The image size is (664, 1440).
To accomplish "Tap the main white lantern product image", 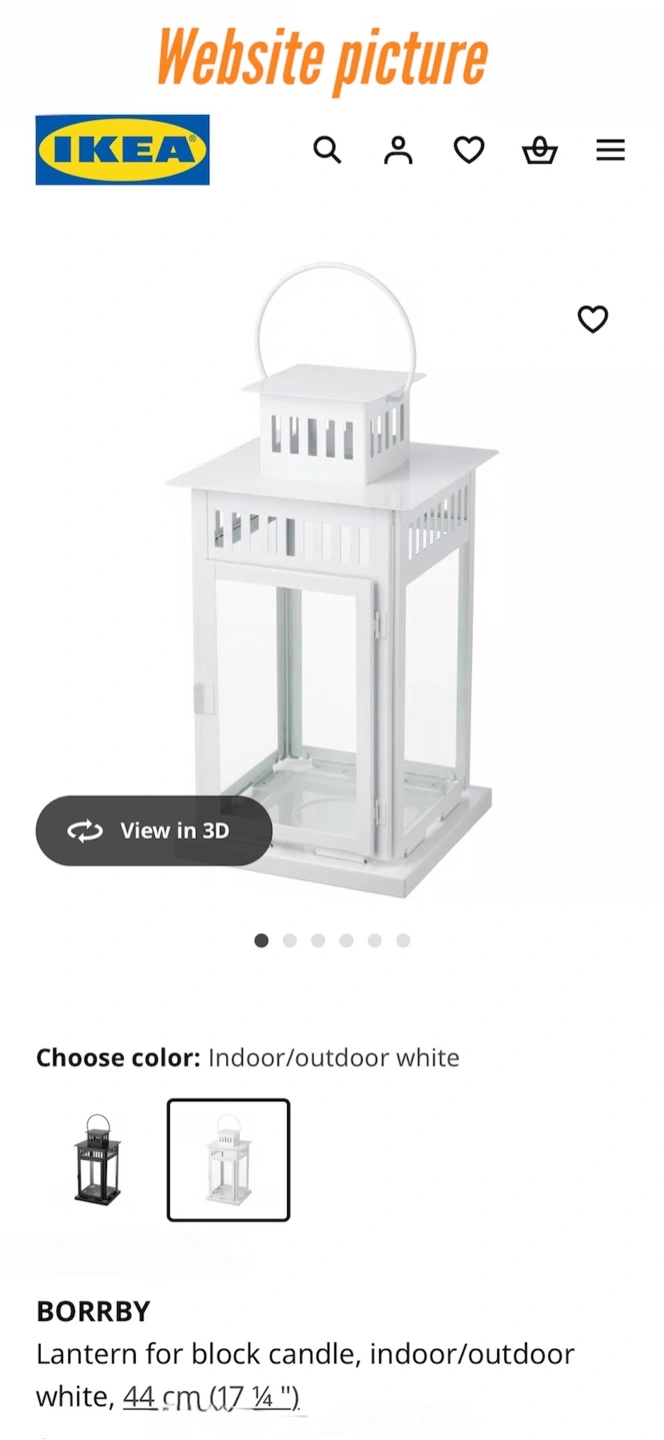I will 333,580.
